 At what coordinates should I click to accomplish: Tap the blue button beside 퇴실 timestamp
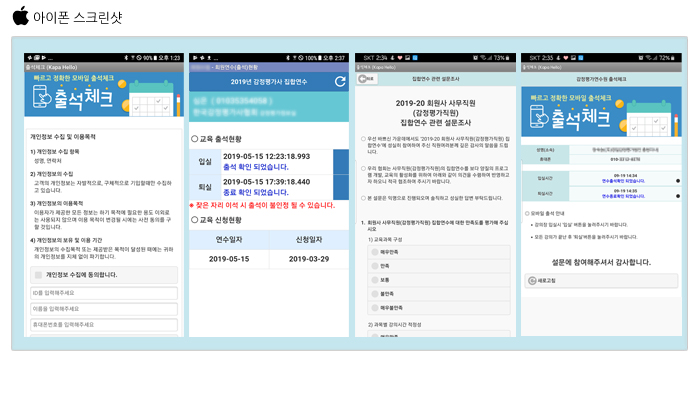pyautogui.click(x=341, y=188)
